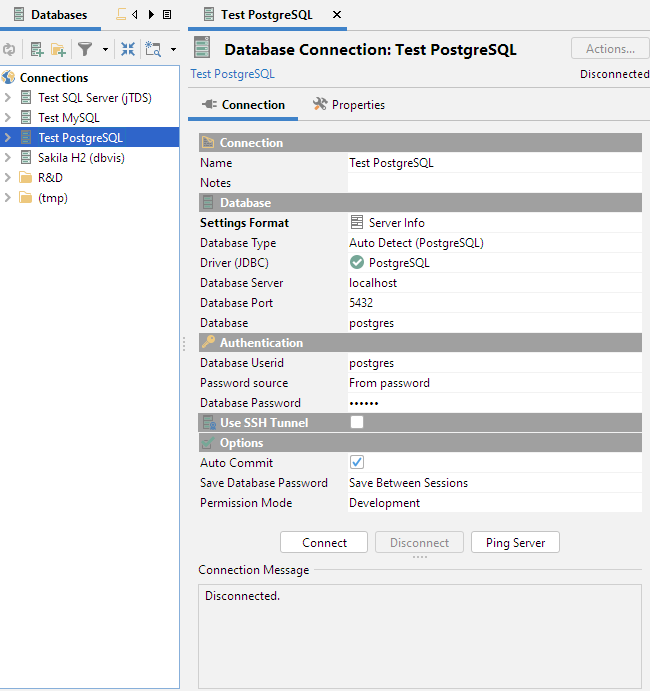The width and height of the screenshot is (650, 691).
Task: Click the Ping Server button
Action: tap(515, 543)
